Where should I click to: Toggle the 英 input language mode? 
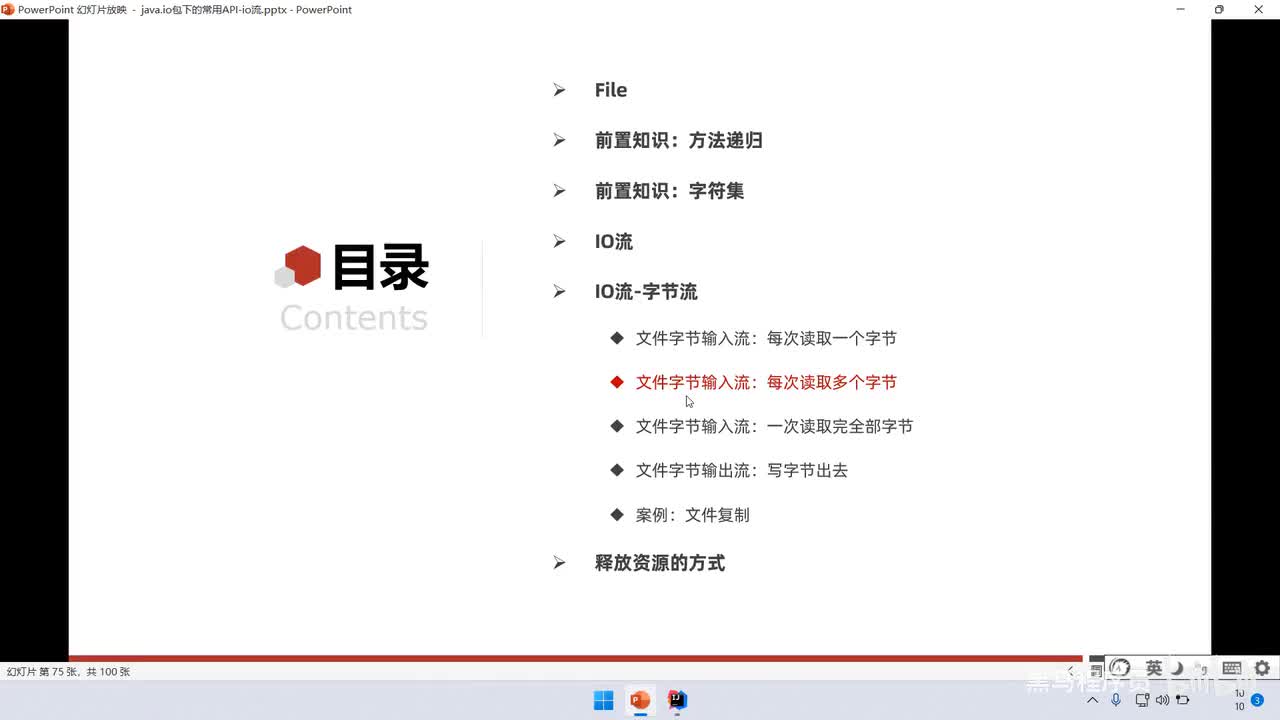tap(1154, 668)
